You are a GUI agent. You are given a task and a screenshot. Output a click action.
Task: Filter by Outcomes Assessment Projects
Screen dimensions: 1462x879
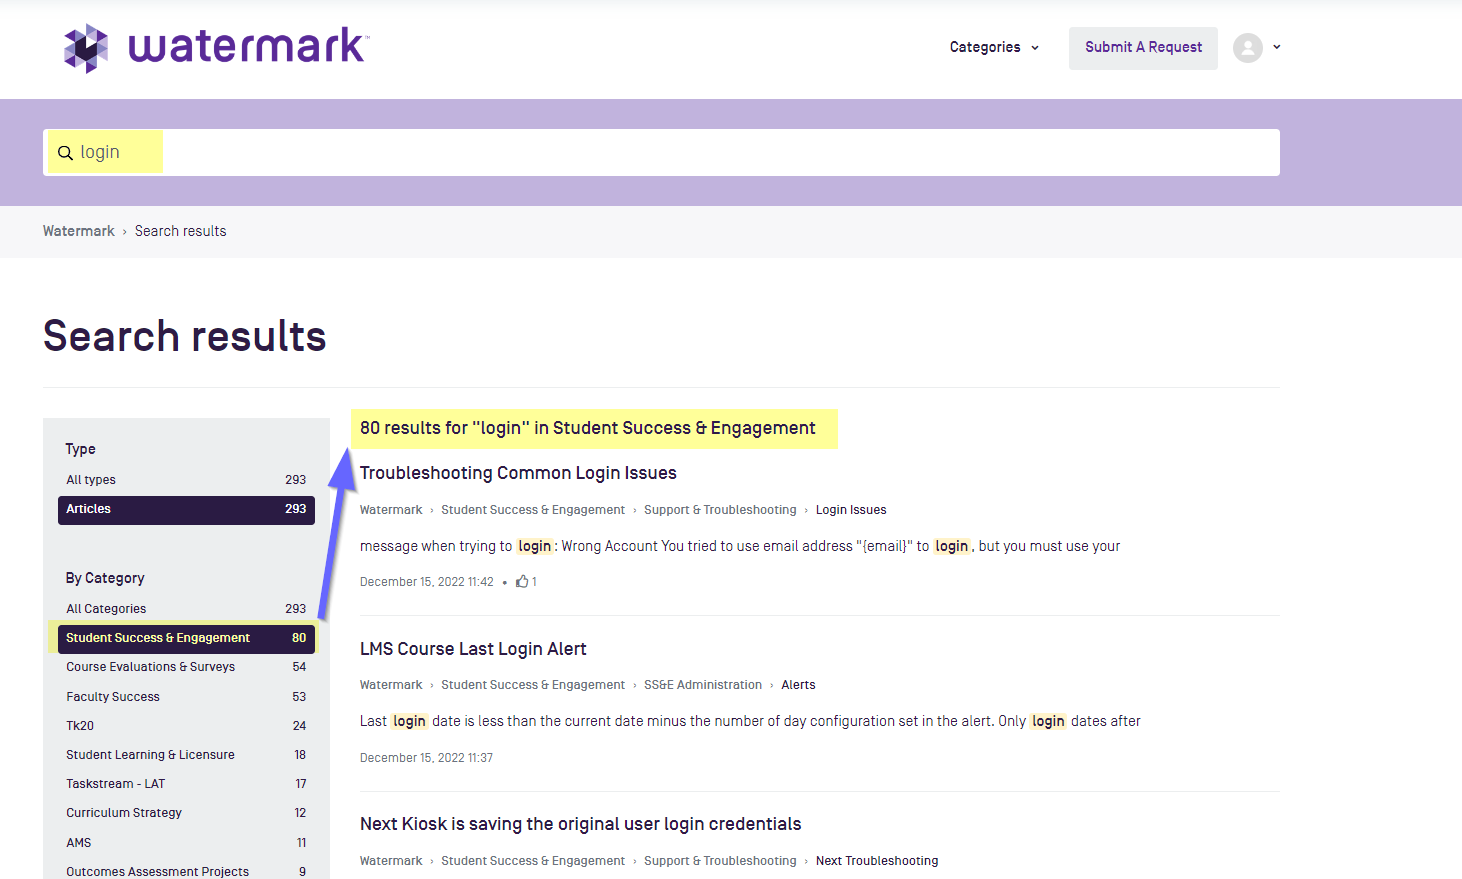tap(186, 871)
